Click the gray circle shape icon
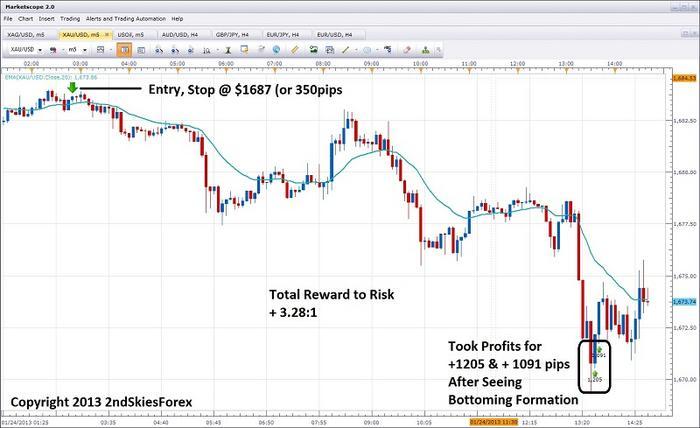The width and height of the screenshot is (700, 428). click(x=367, y=50)
